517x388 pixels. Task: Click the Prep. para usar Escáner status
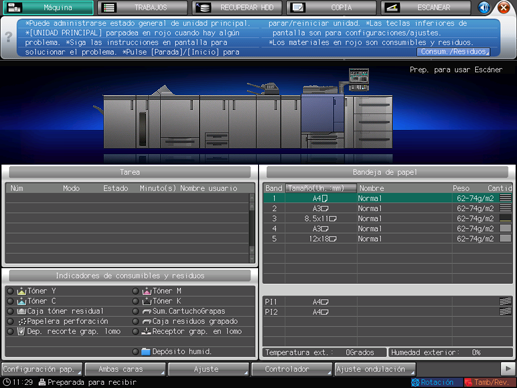(456, 70)
